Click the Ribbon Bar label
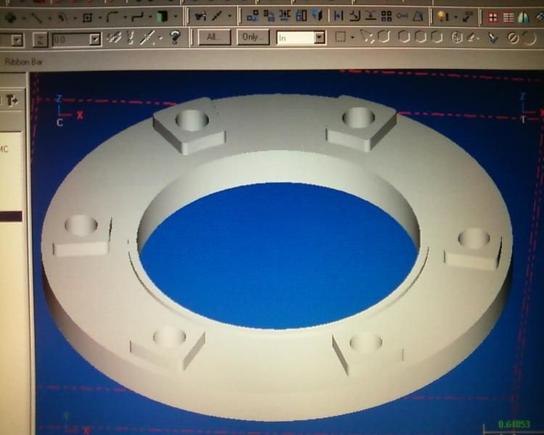 (x=24, y=62)
